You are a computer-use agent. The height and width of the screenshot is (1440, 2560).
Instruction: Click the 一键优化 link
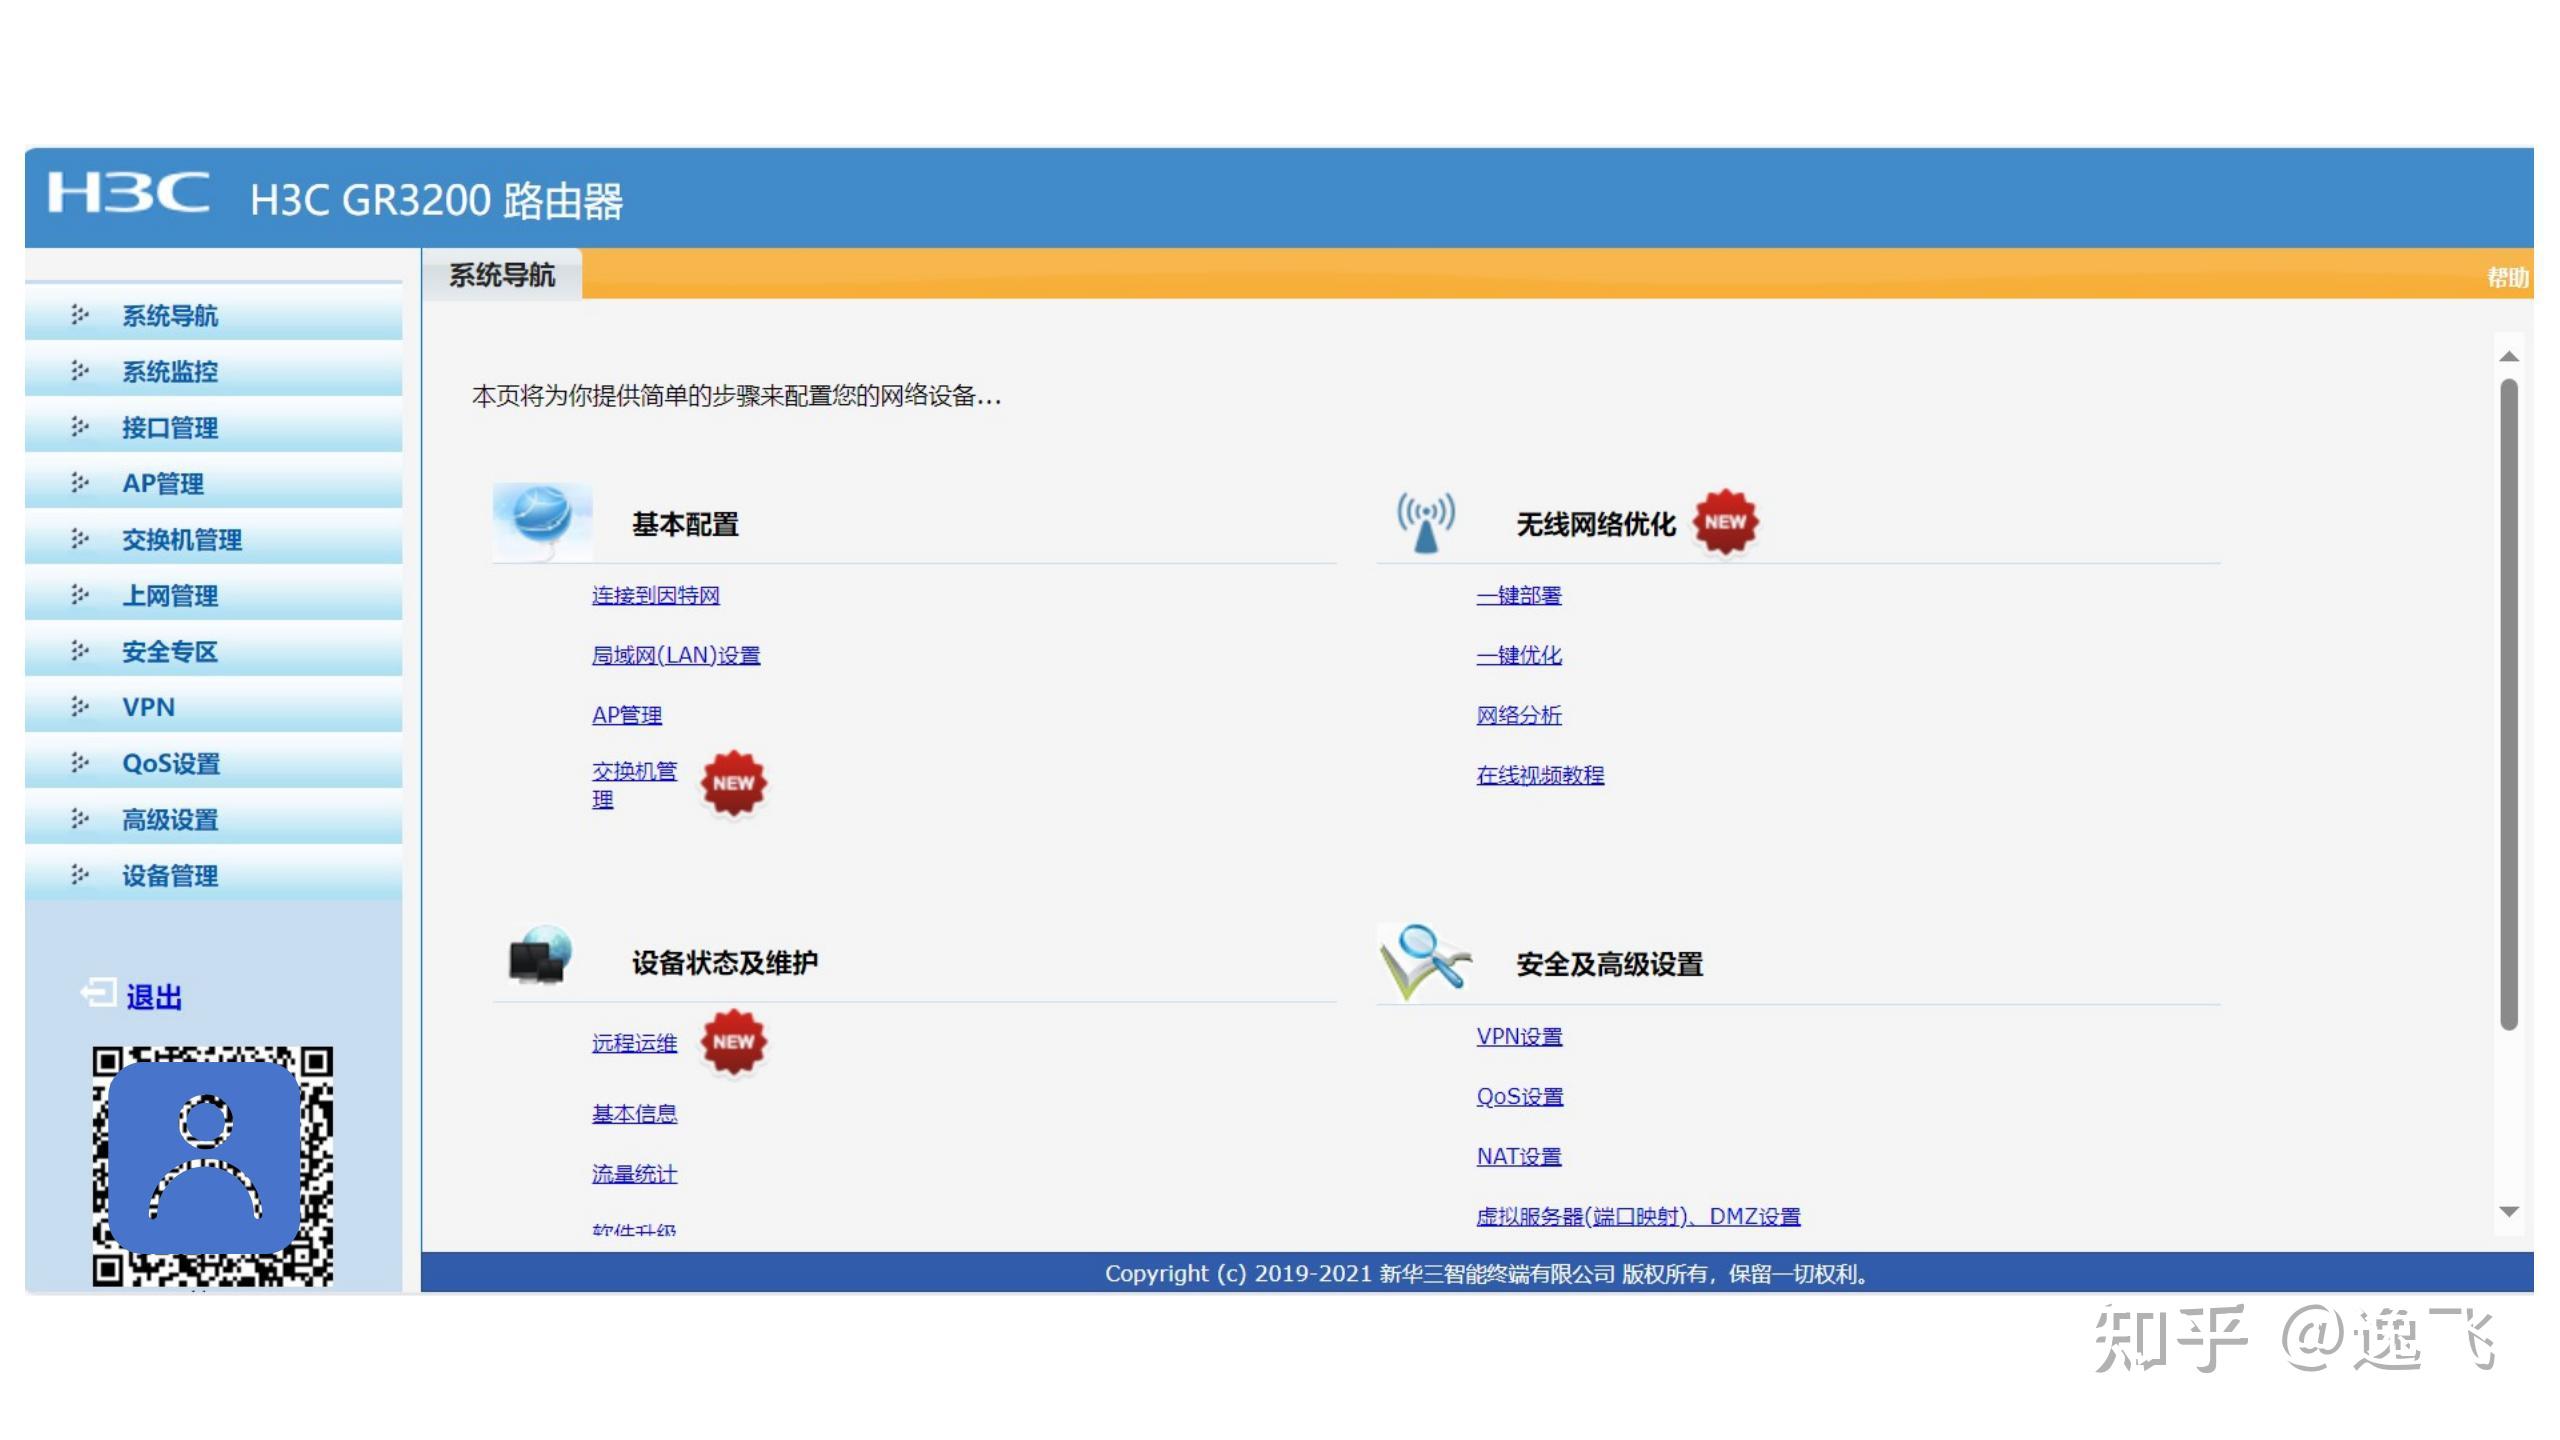[x=1518, y=655]
